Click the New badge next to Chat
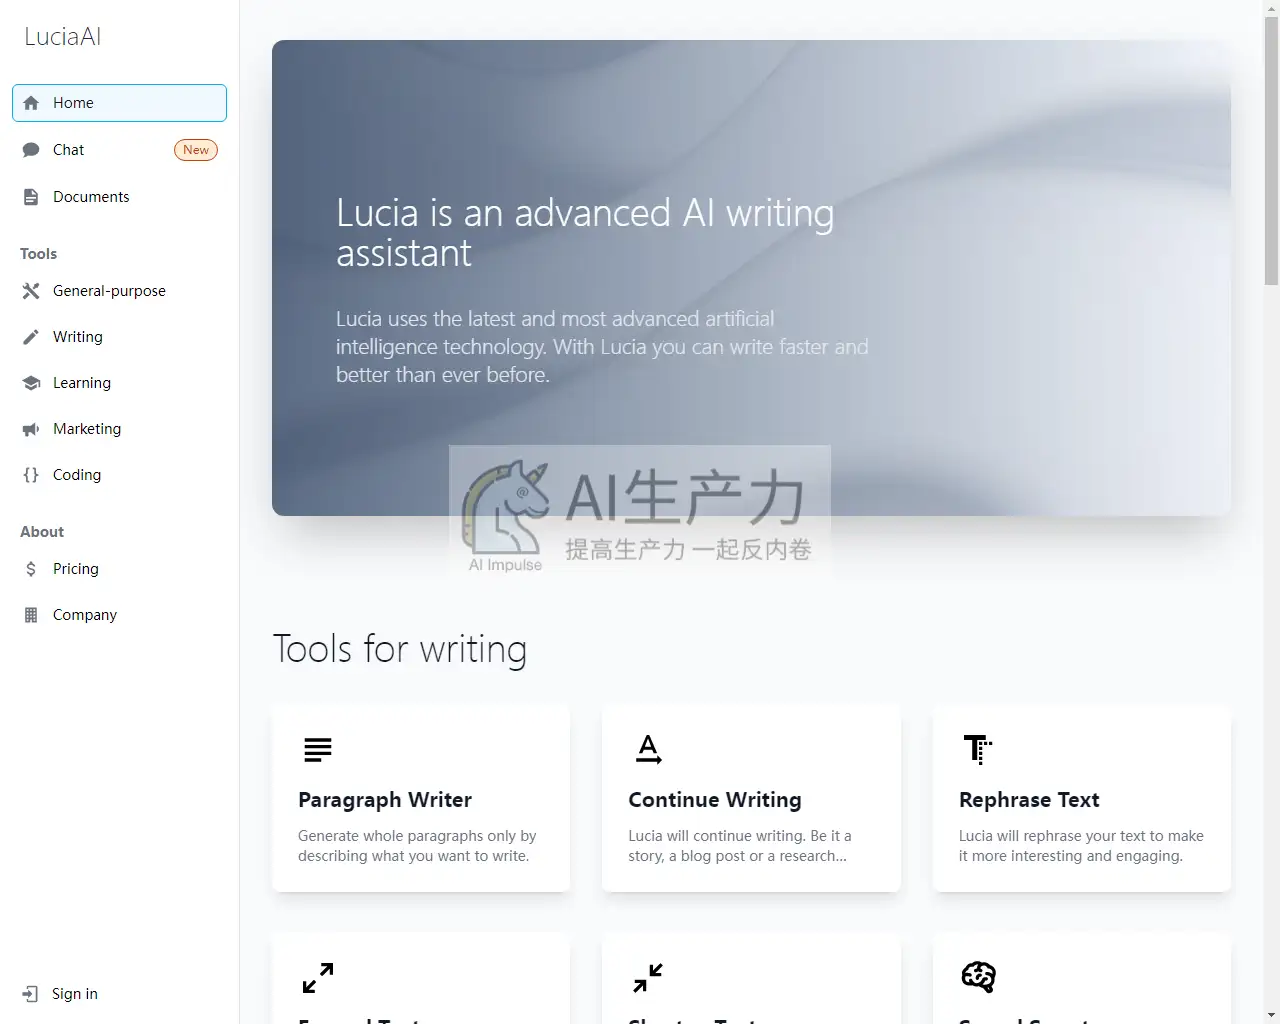The height and width of the screenshot is (1024, 1280). (196, 150)
